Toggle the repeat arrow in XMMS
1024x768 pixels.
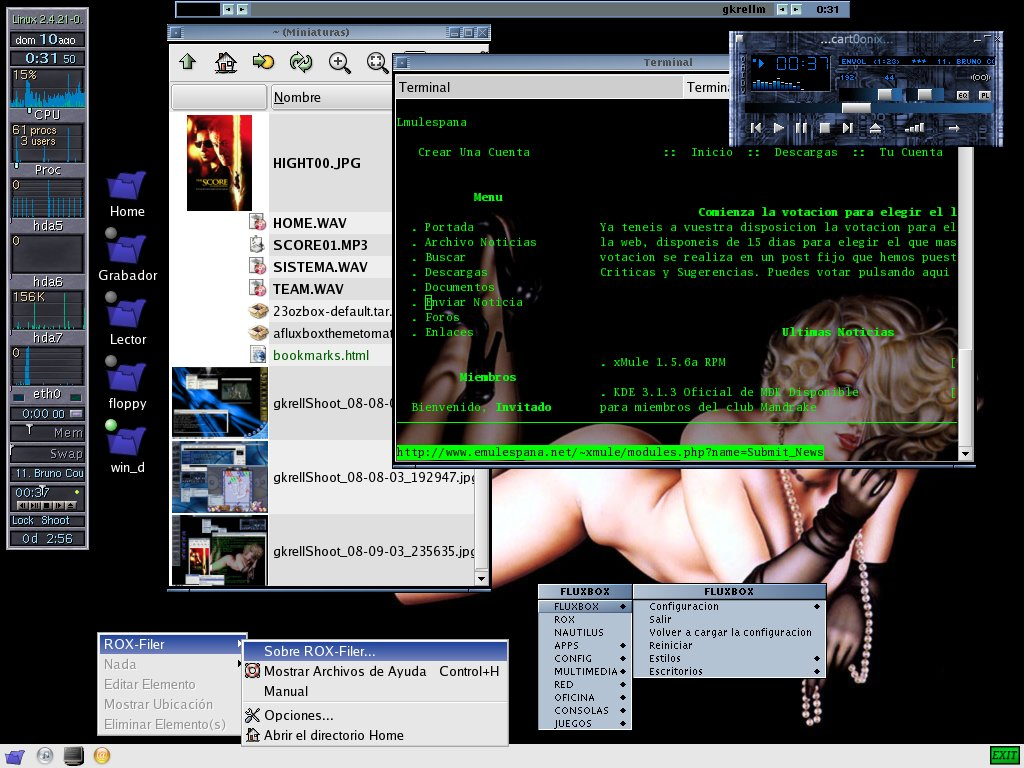pyautogui.click(x=954, y=129)
